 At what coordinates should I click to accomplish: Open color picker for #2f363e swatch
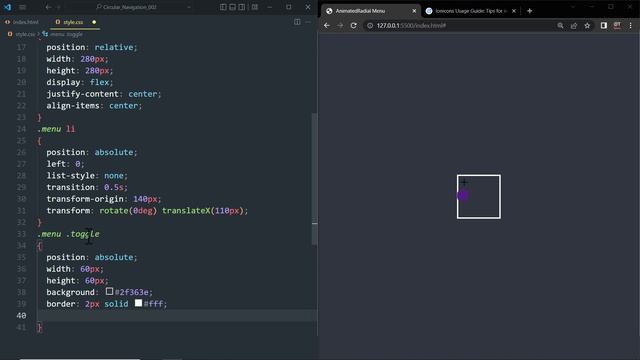(109, 291)
